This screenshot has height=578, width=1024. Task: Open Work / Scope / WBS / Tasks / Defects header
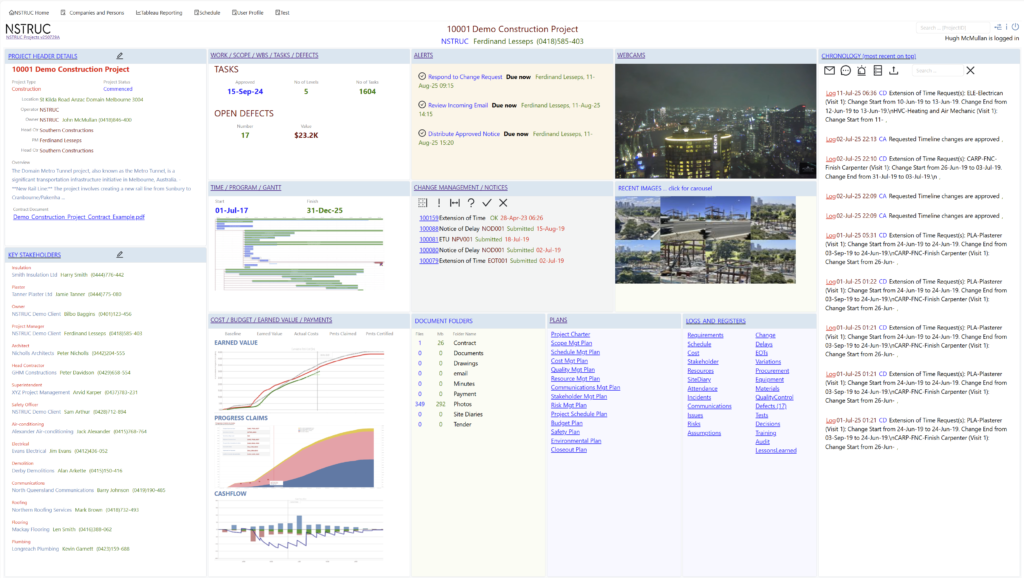coord(264,56)
